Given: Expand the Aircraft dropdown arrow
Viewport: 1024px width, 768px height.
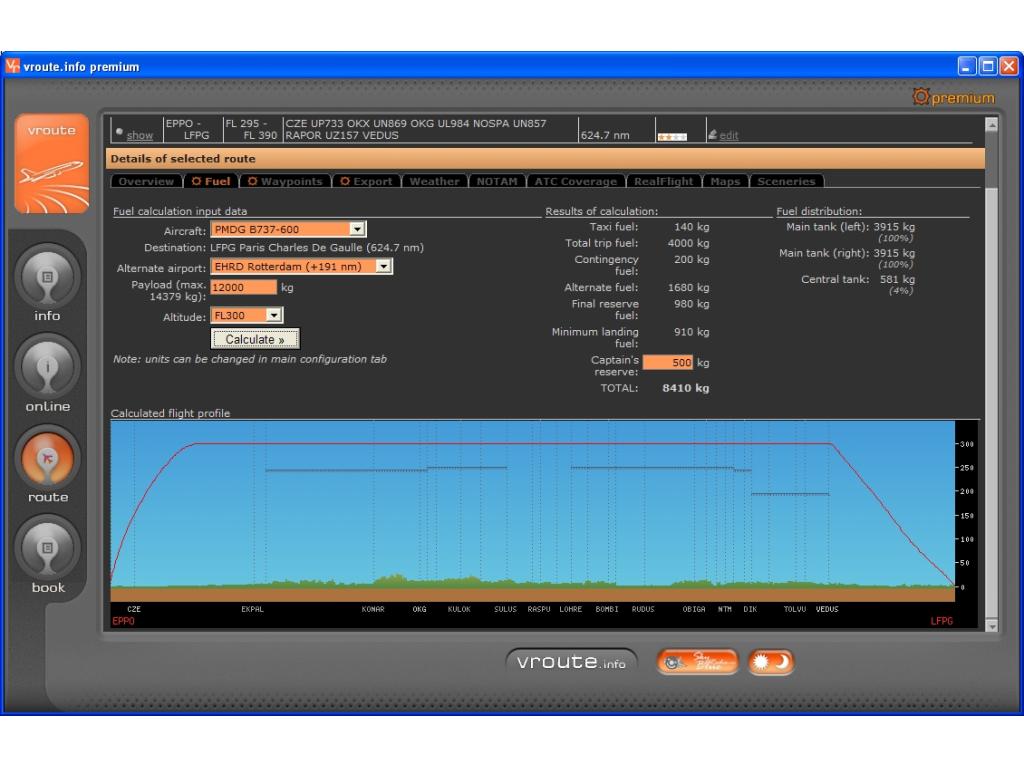Looking at the screenshot, I should click(x=357, y=229).
